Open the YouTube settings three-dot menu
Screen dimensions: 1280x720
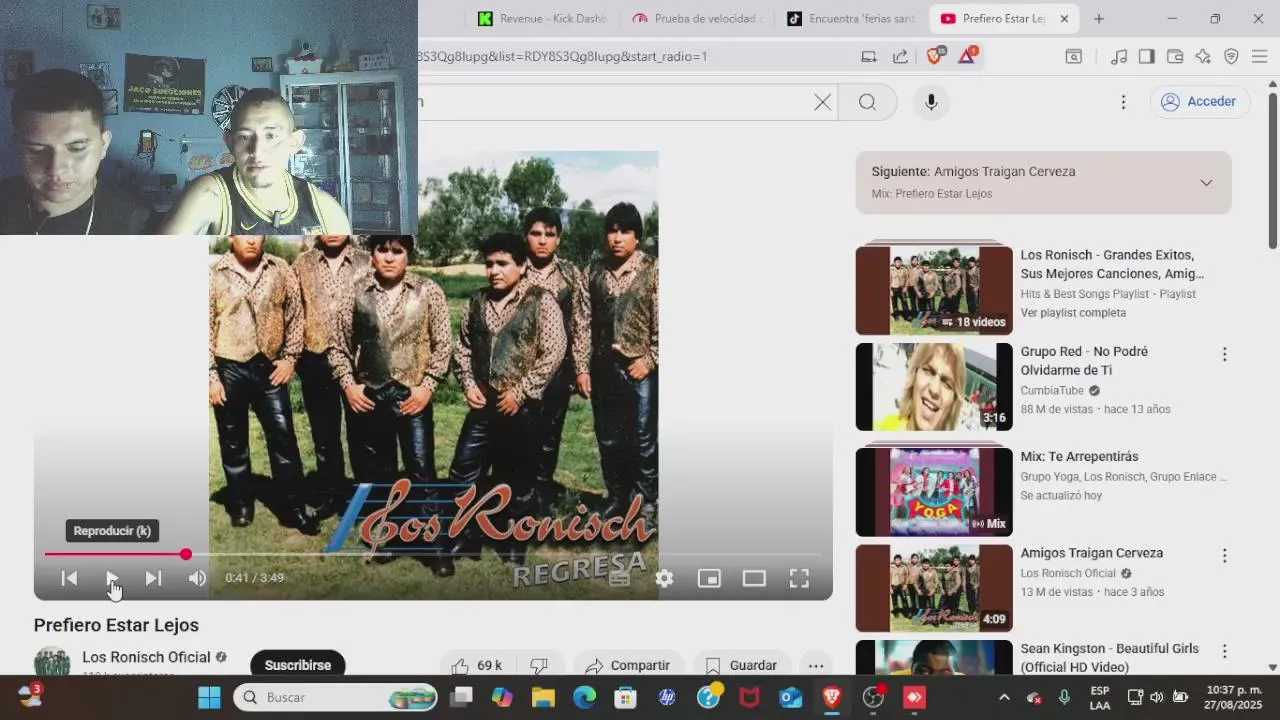point(1123,102)
